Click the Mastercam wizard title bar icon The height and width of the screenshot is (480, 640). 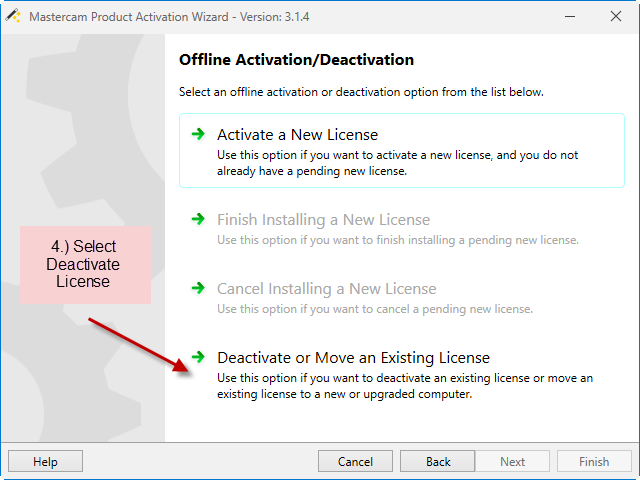tap(13, 16)
